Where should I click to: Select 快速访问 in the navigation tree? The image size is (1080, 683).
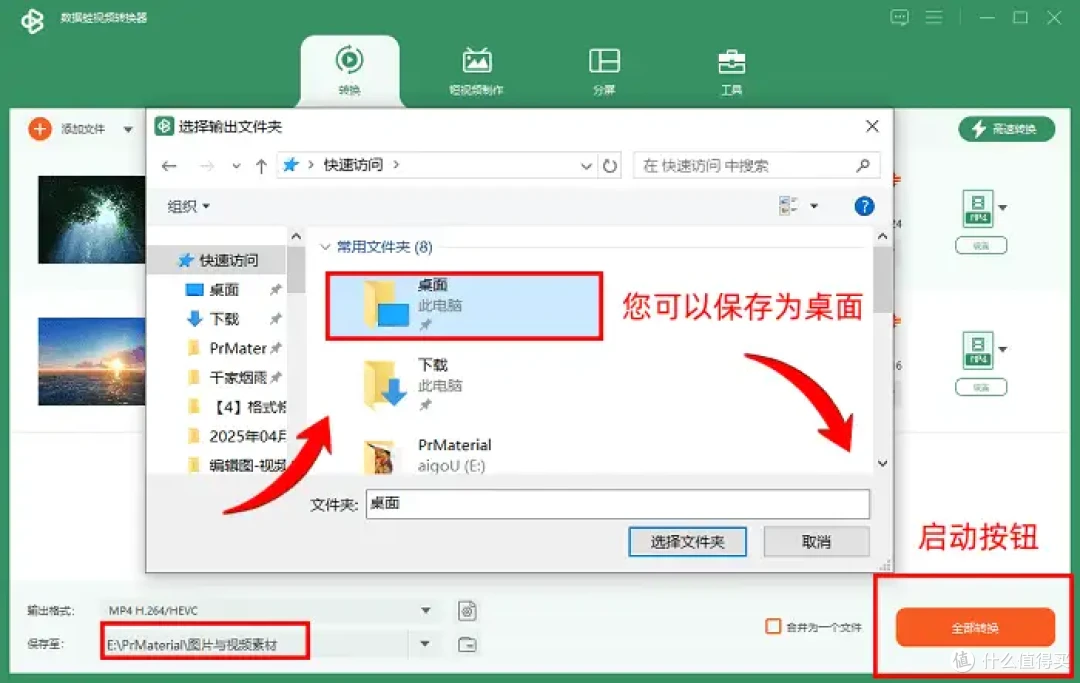click(x=218, y=260)
